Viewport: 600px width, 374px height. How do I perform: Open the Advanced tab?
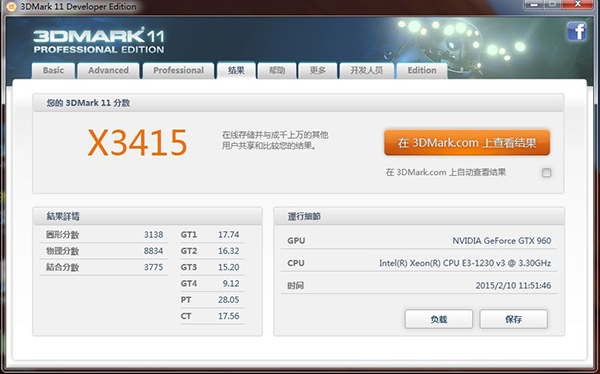pyautogui.click(x=108, y=70)
